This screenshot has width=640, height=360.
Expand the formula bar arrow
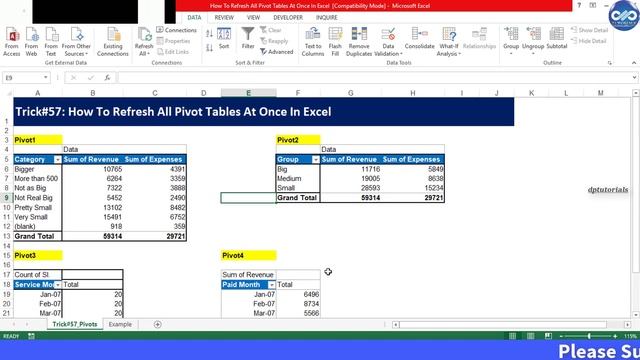click(634, 78)
